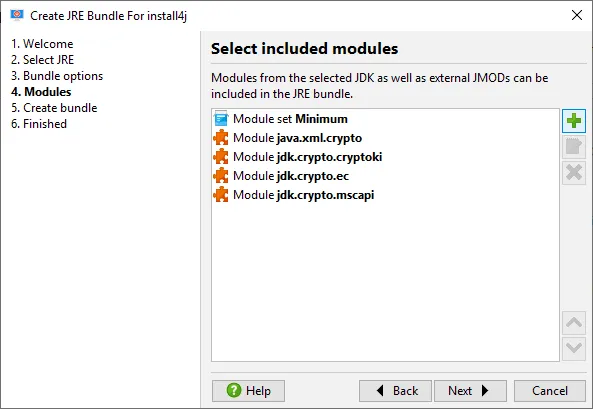Viewport: 593px width, 409px height.
Task: Move the selected entry up with the arrow
Action: 574,323
